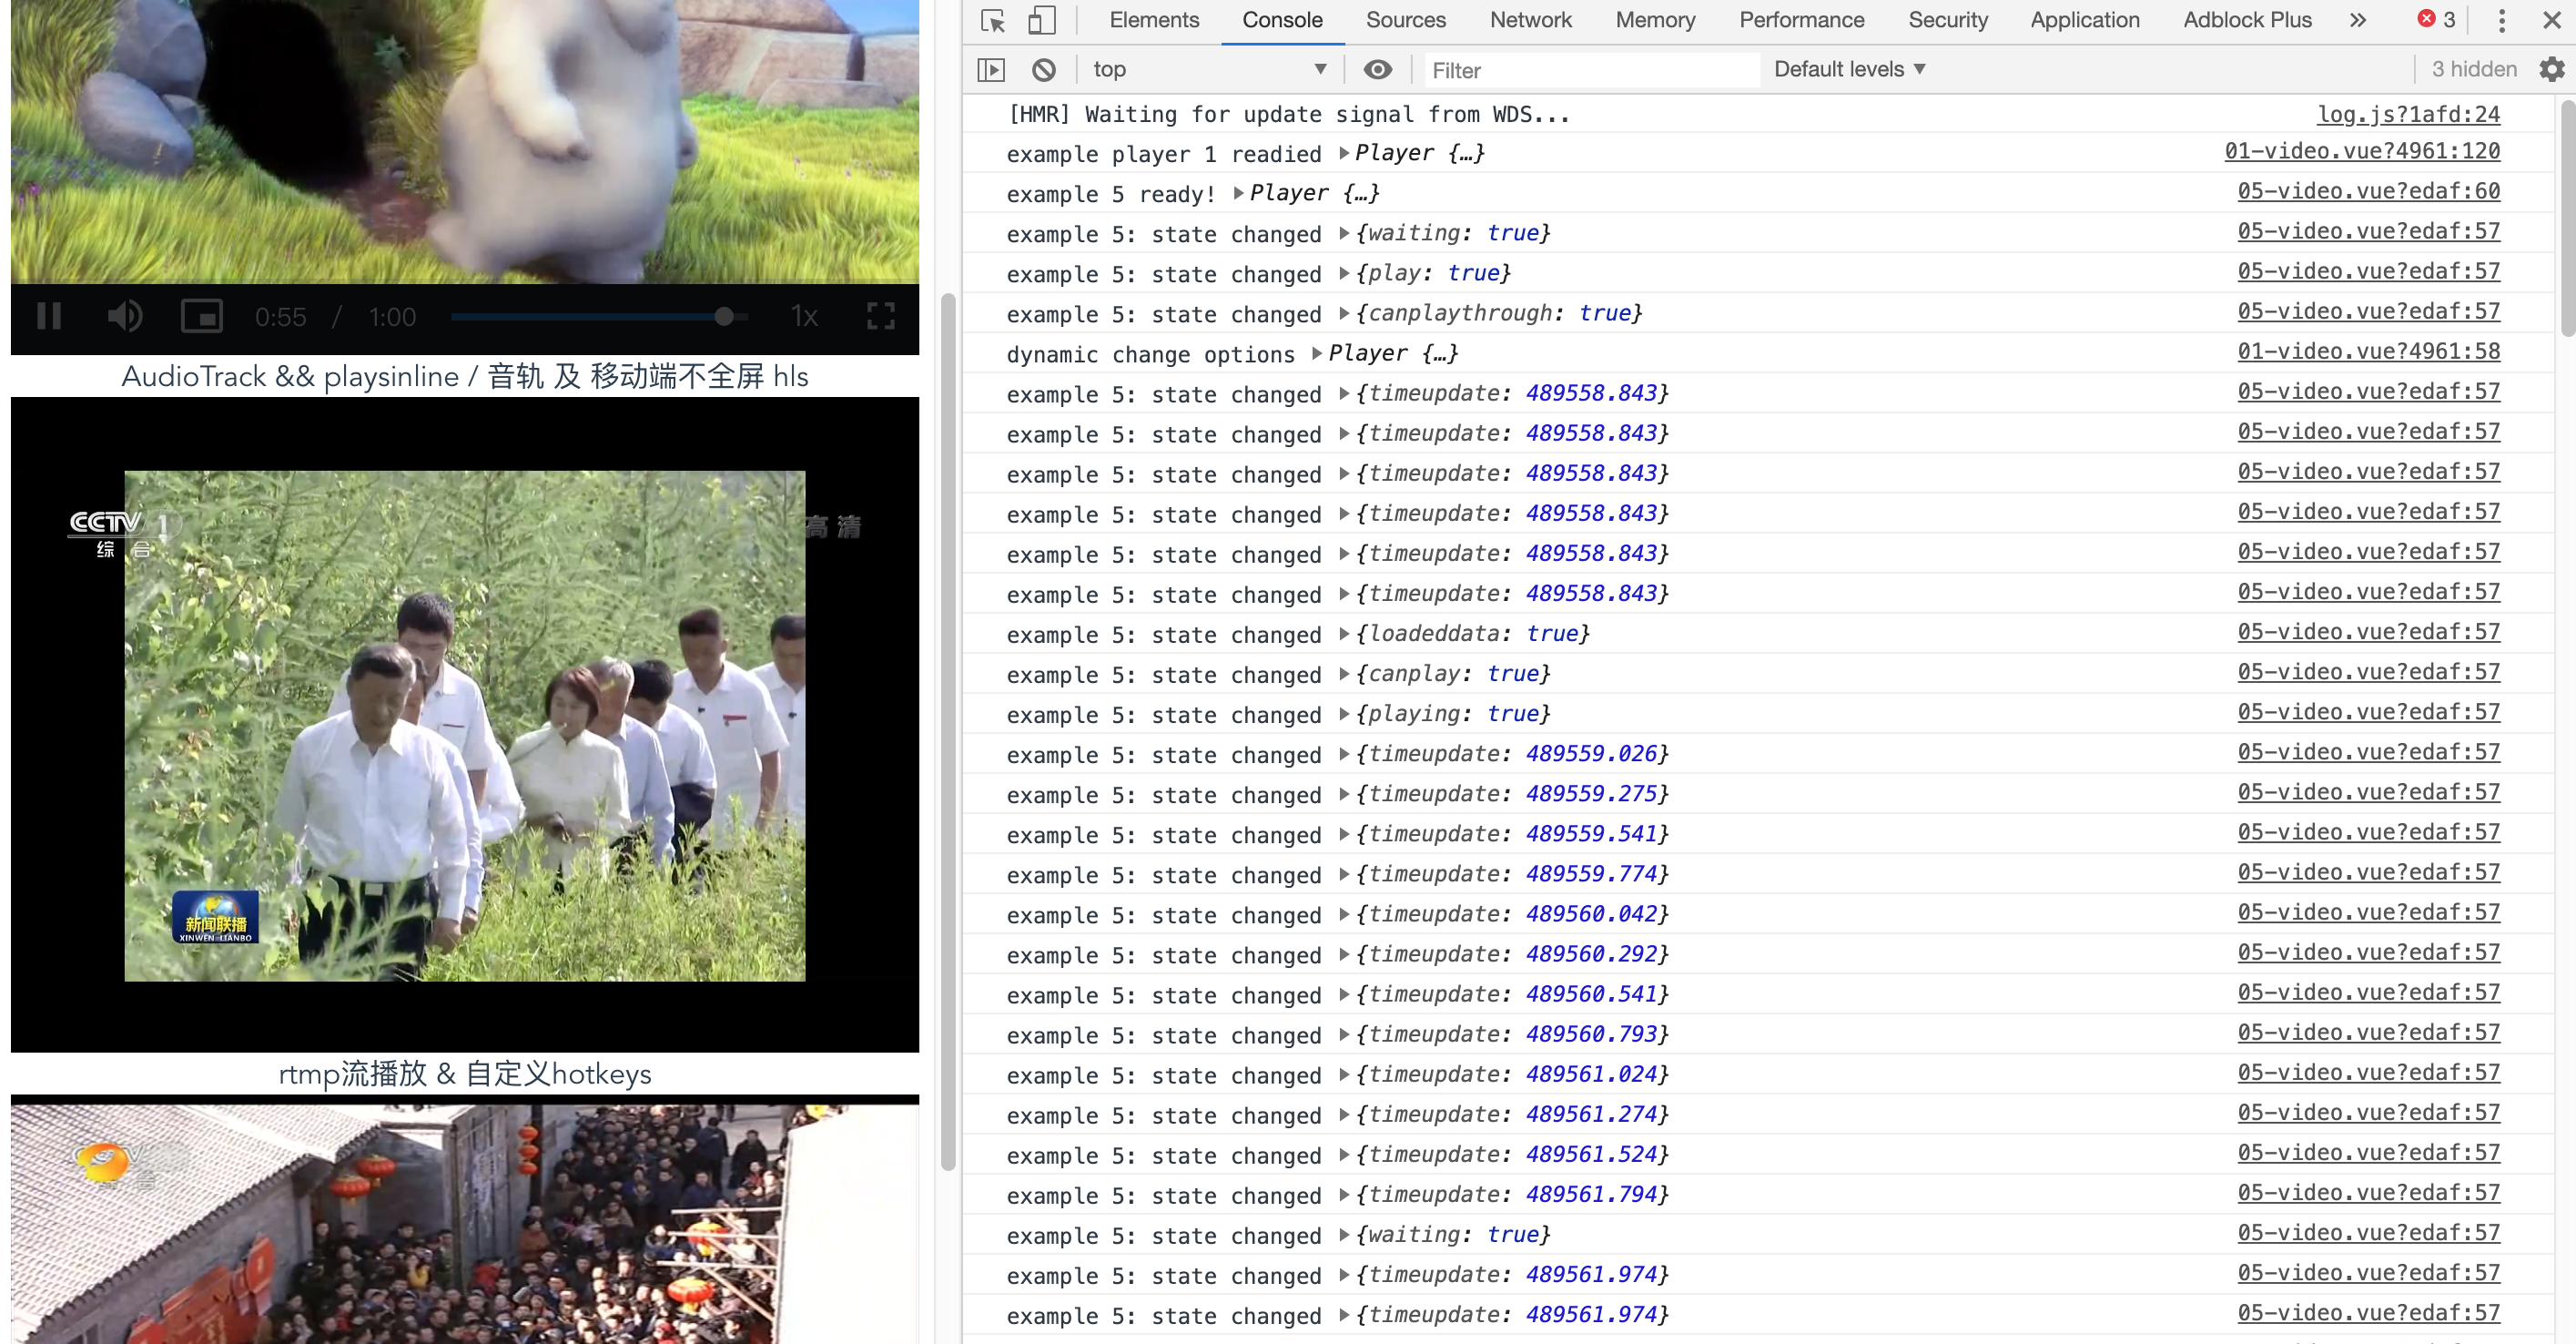Toggle device toolbar icon
Image resolution: width=2576 pixels, height=1344 pixels.
click(x=1041, y=20)
